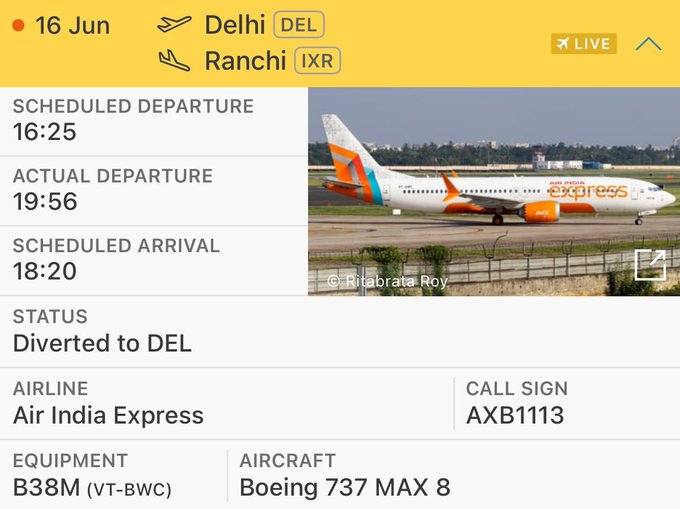Click the orange status dot beside 16 Jun
The width and height of the screenshot is (680, 509).
pos(18,26)
